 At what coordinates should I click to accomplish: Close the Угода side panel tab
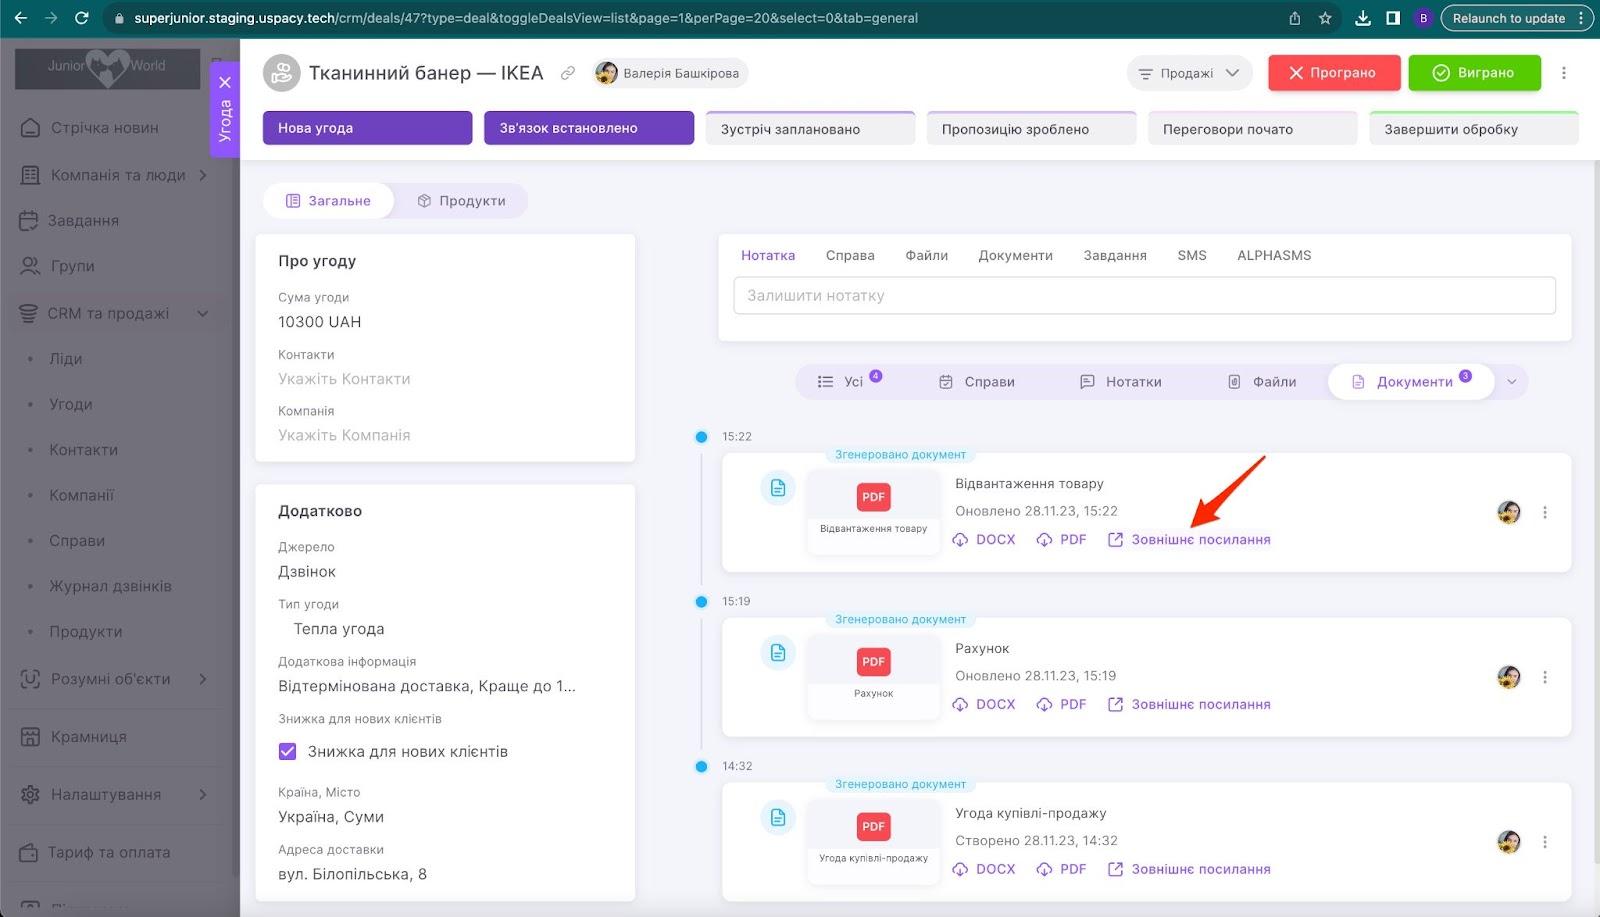click(225, 82)
